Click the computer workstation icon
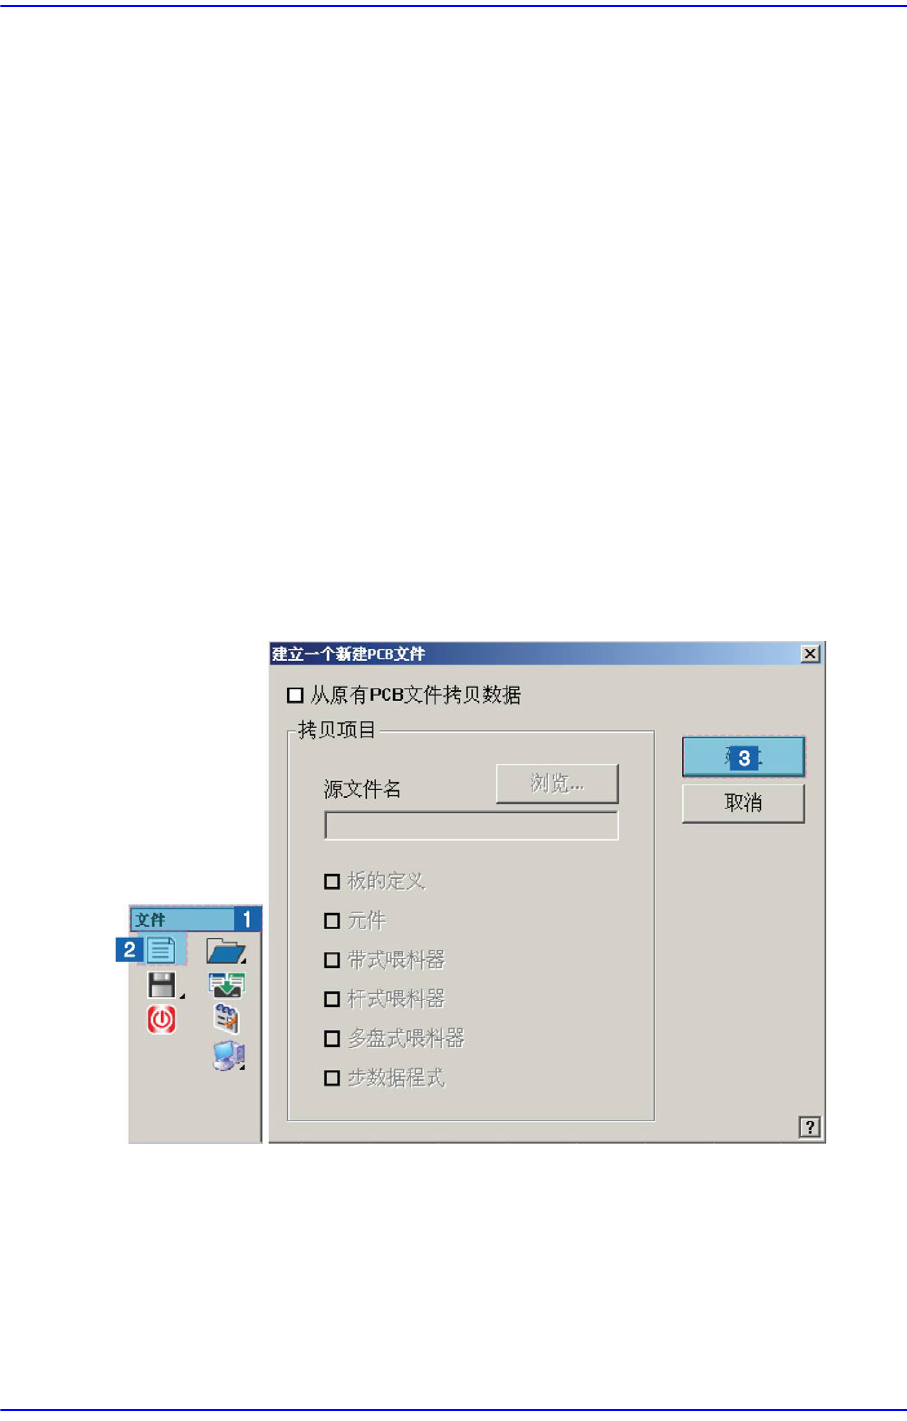This screenshot has height=1421, width=907. tap(229, 1056)
